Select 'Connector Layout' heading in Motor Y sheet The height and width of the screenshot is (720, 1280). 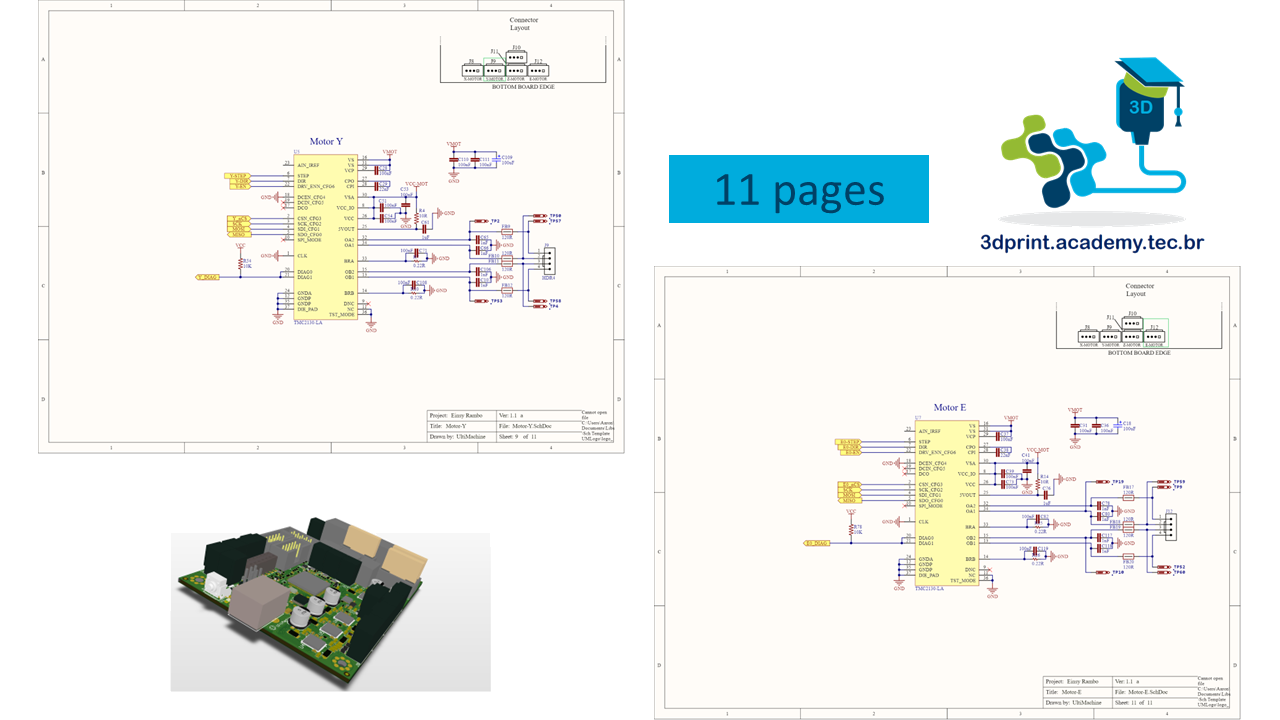coord(523,23)
